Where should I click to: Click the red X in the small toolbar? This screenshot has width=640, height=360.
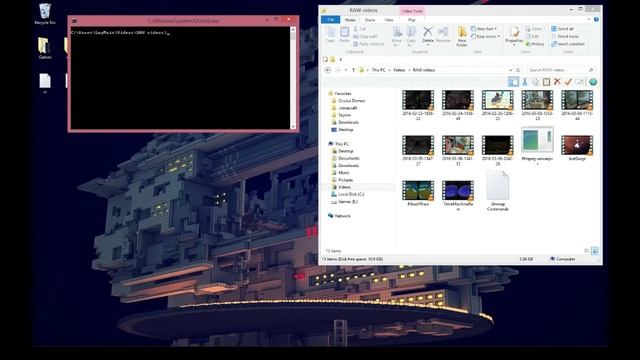click(557, 82)
